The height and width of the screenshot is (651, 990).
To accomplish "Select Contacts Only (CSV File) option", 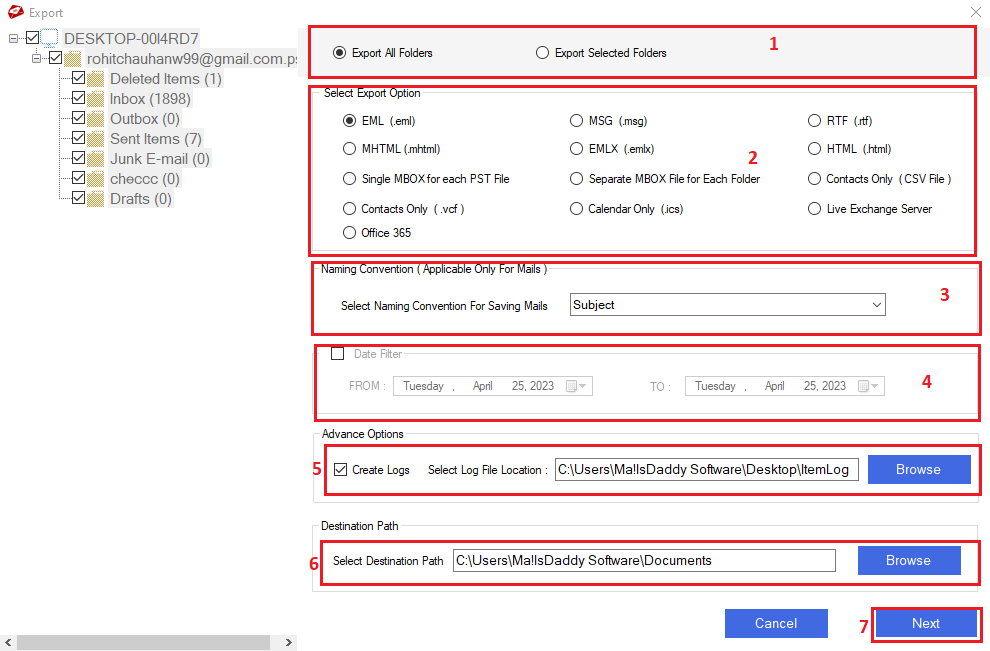I will point(814,179).
